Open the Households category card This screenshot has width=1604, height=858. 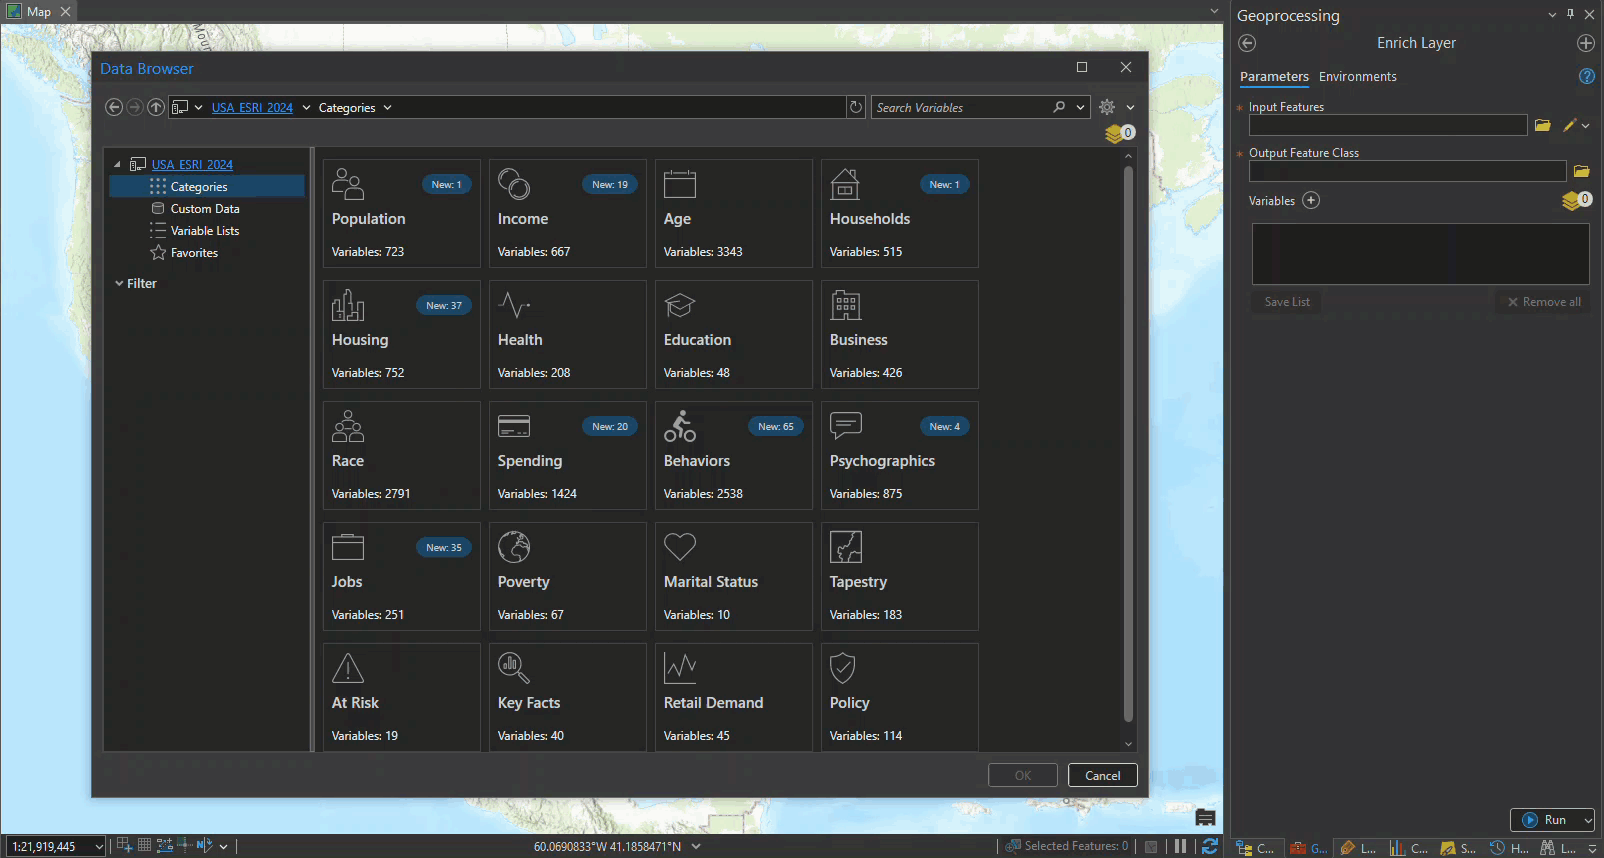(899, 213)
